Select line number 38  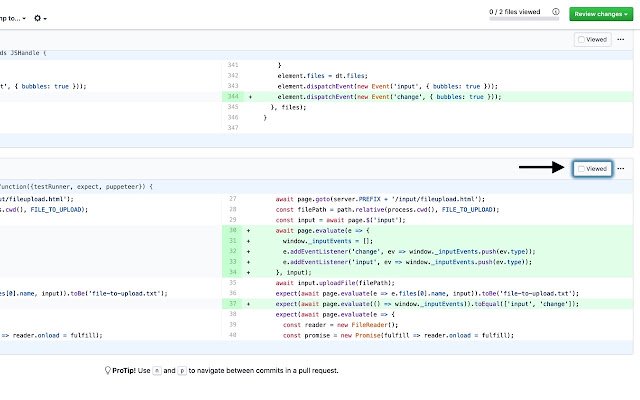pyautogui.click(x=233, y=314)
